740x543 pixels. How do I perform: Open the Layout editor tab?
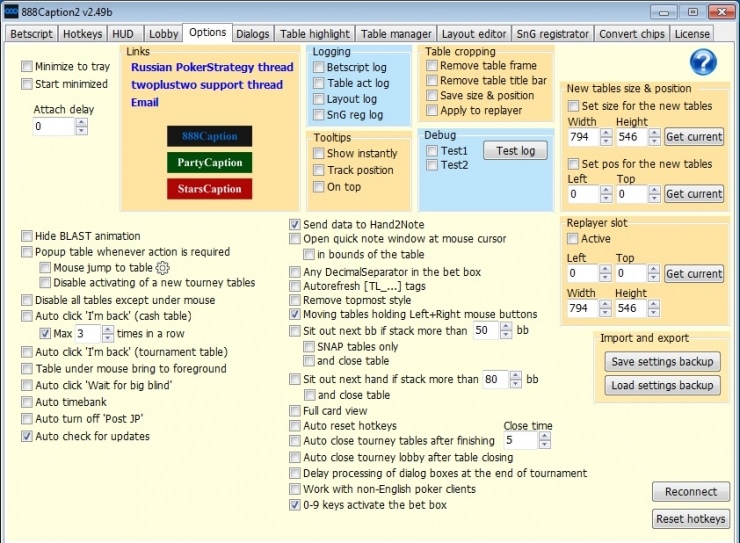click(474, 34)
